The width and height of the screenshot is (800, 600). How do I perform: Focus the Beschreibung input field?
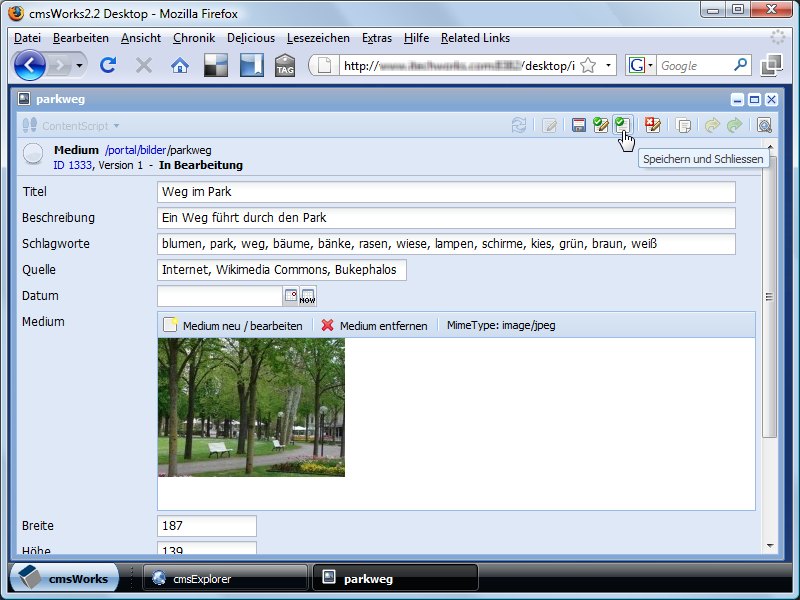tap(446, 218)
